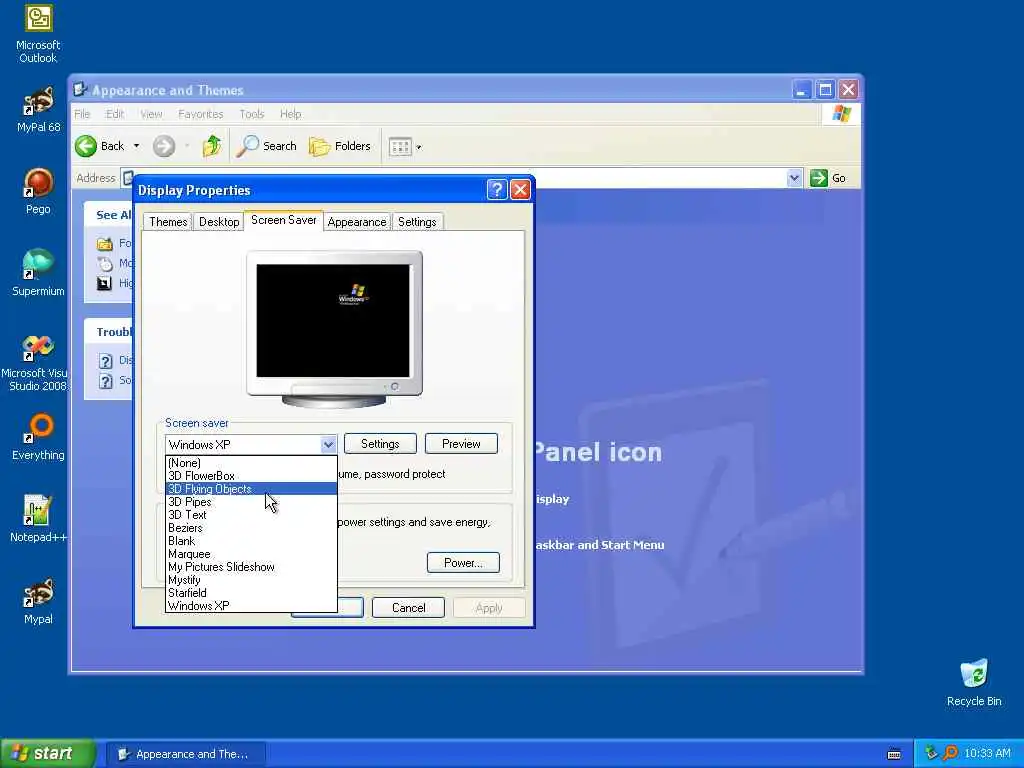
Task: Click the Up folder toolbar icon
Action: point(212,146)
